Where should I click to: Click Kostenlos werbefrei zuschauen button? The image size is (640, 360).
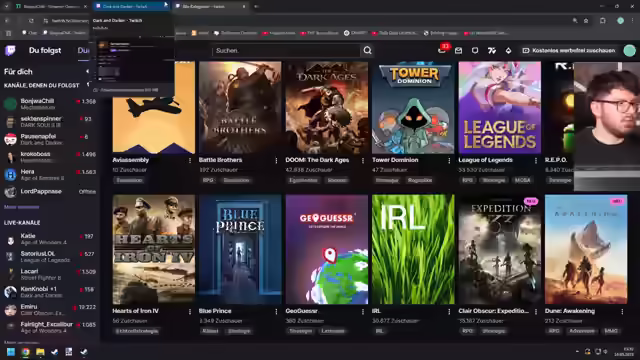[569, 51]
